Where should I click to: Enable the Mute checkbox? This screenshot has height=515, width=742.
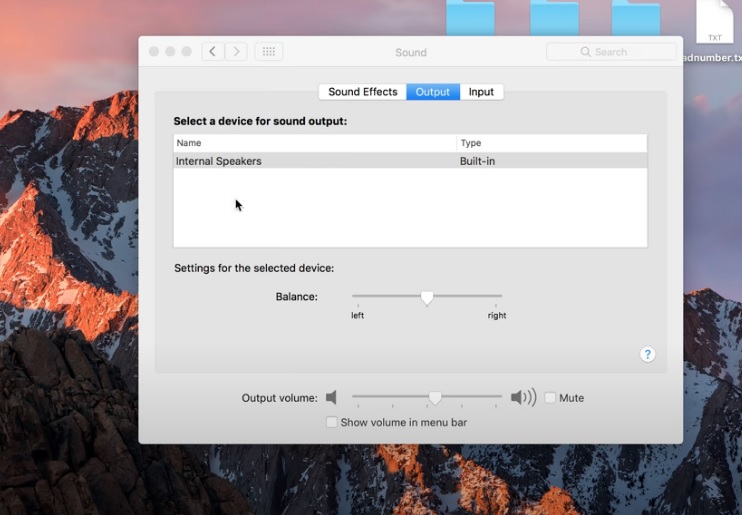point(550,398)
